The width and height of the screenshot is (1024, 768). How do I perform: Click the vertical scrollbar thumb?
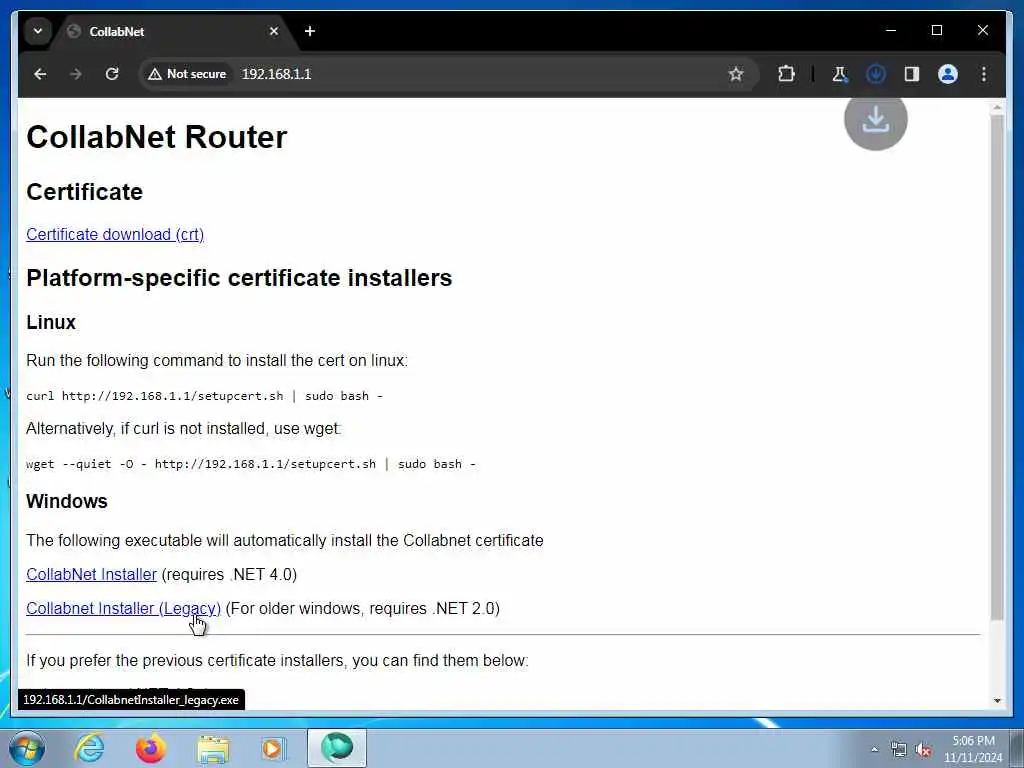[x=997, y=368]
